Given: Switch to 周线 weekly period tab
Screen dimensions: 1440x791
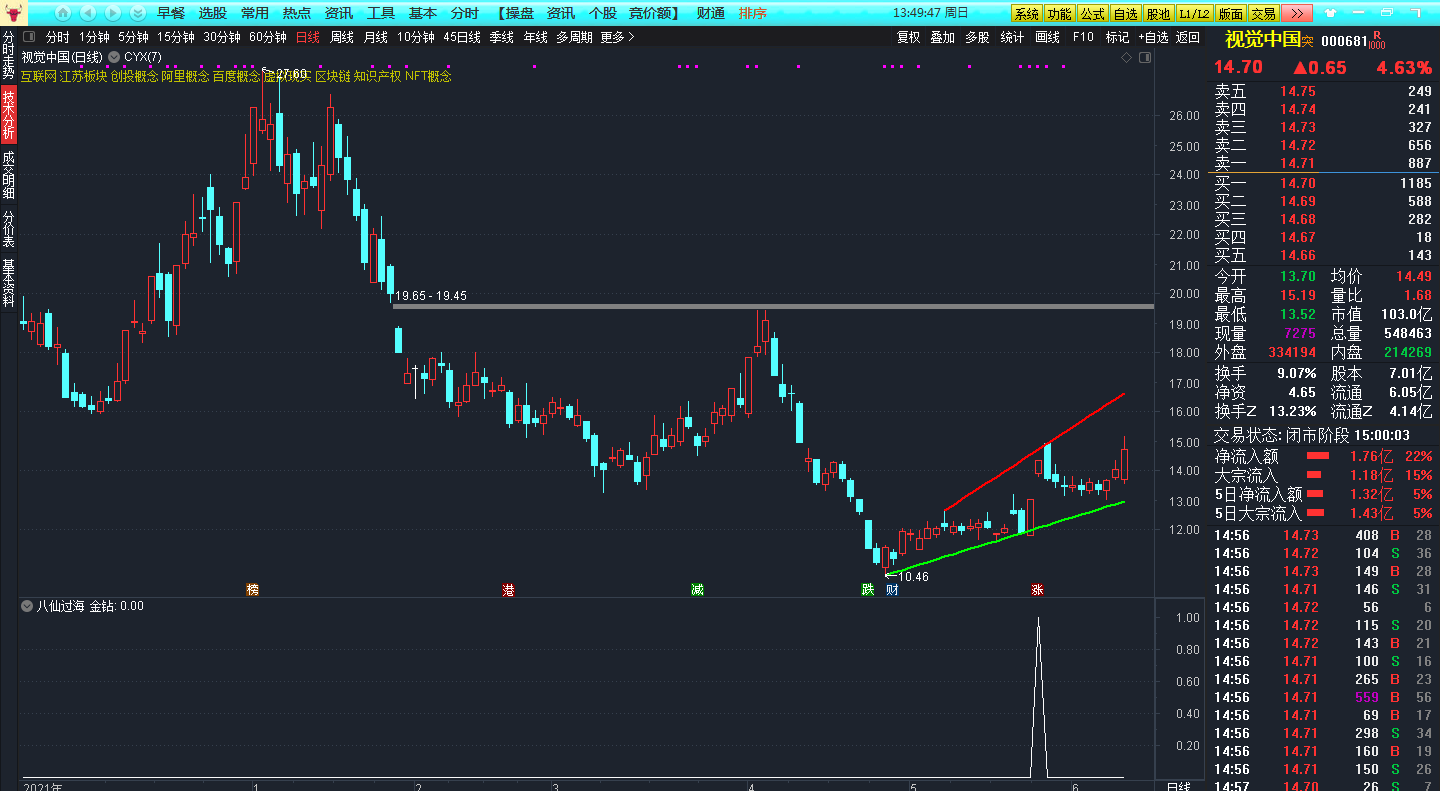Looking at the screenshot, I should tap(342, 37).
